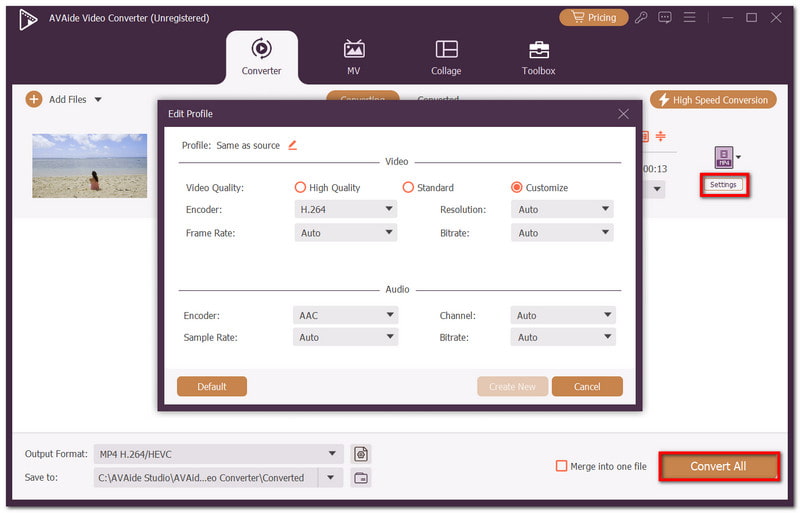Enable Merge into one file checkbox
Viewport: 800px width, 513px height.
coord(561,466)
